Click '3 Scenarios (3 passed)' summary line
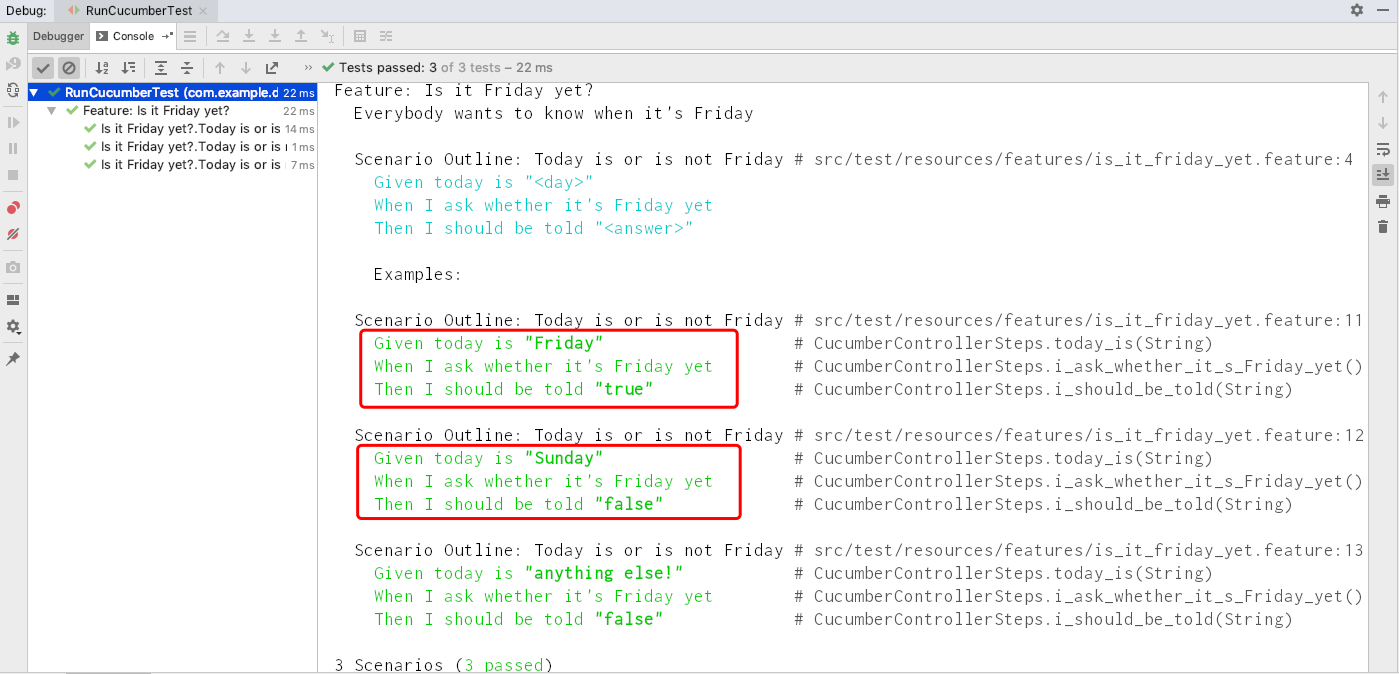This screenshot has height=674, width=1399. pyautogui.click(x=443, y=665)
